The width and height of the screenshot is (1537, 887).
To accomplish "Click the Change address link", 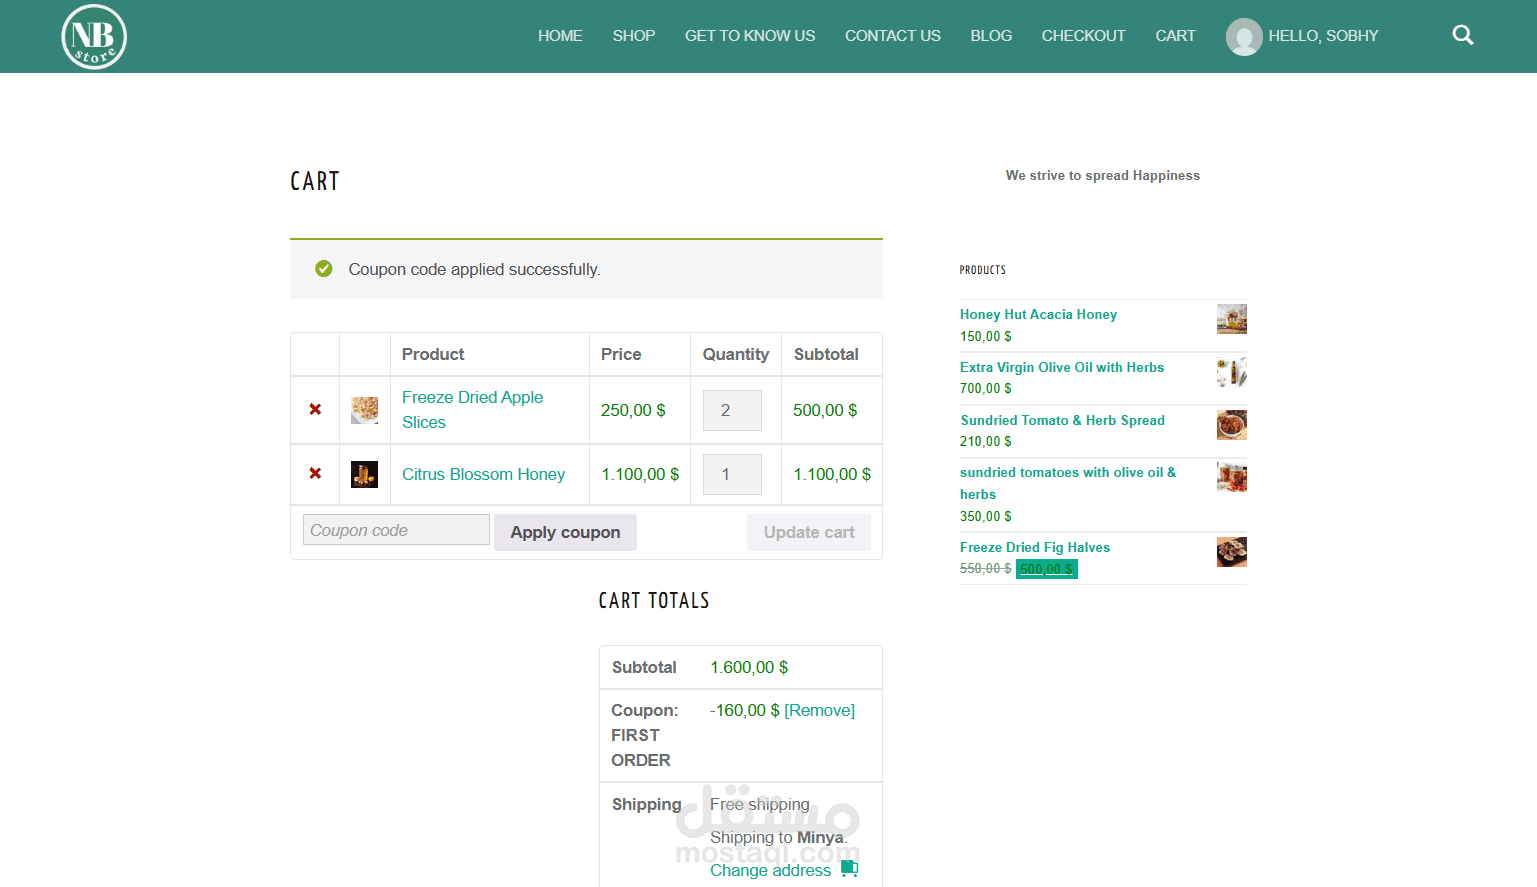I will click(x=770, y=870).
